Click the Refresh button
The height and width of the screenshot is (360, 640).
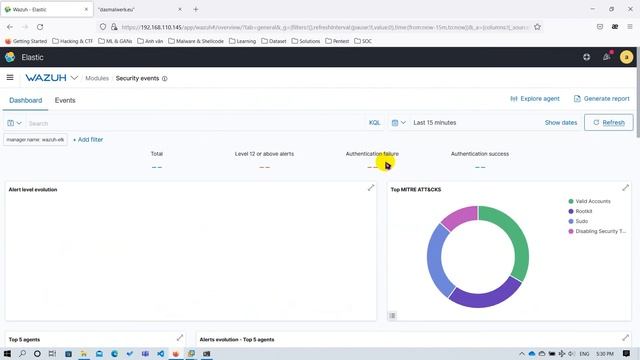(x=609, y=122)
